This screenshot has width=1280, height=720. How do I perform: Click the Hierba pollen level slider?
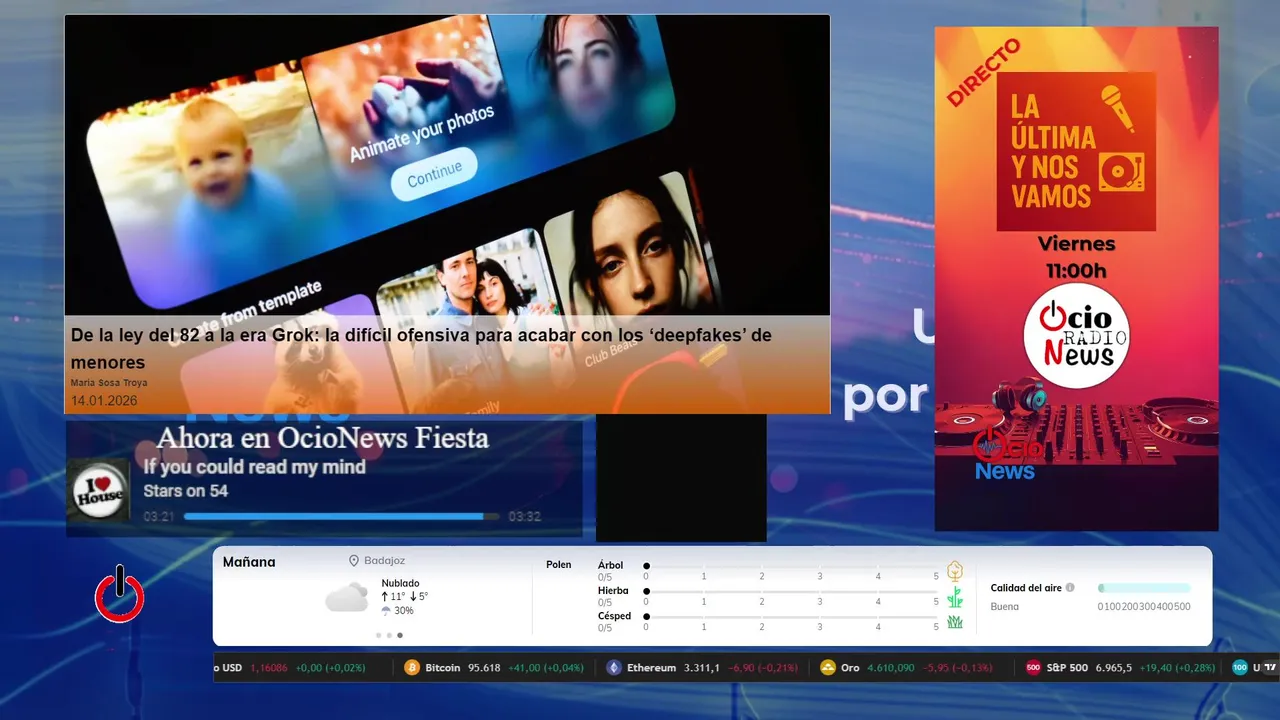[791, 592]
